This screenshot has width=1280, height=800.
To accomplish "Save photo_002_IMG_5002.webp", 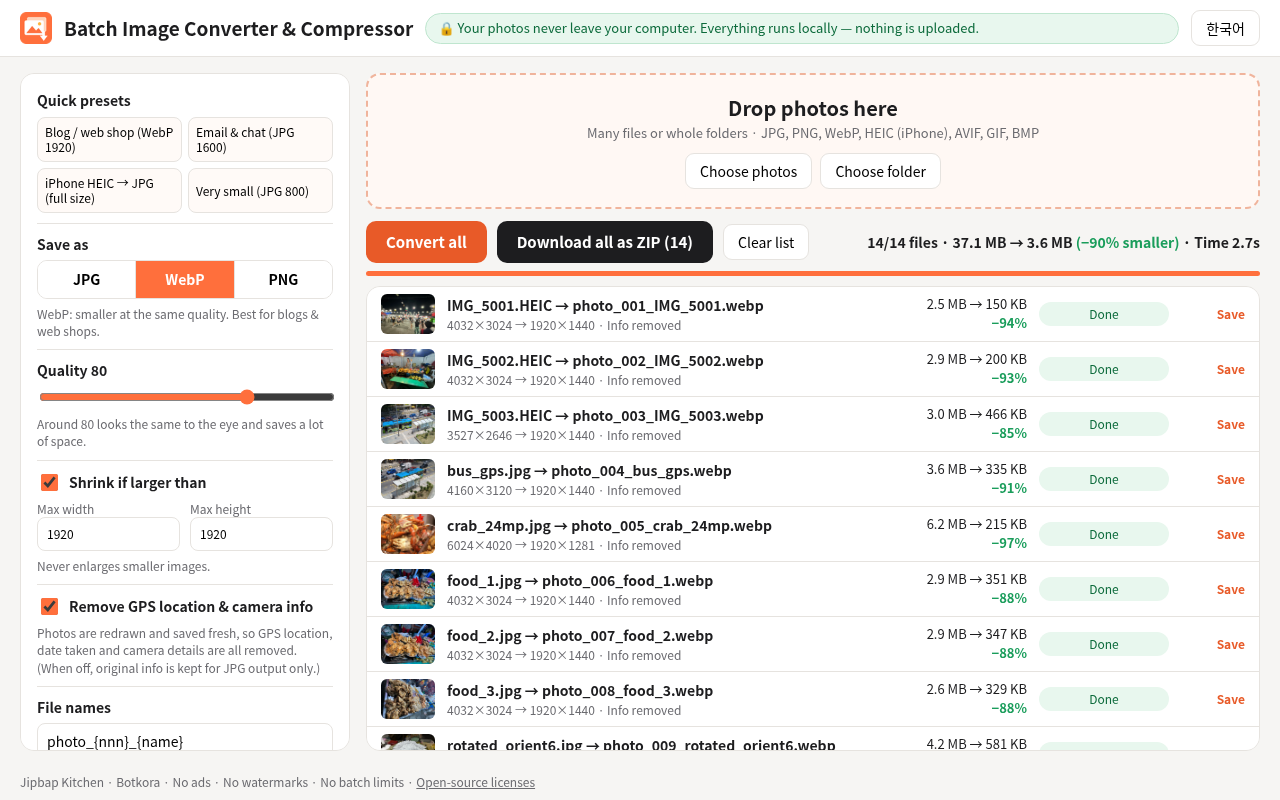I will coord(1230,369).
